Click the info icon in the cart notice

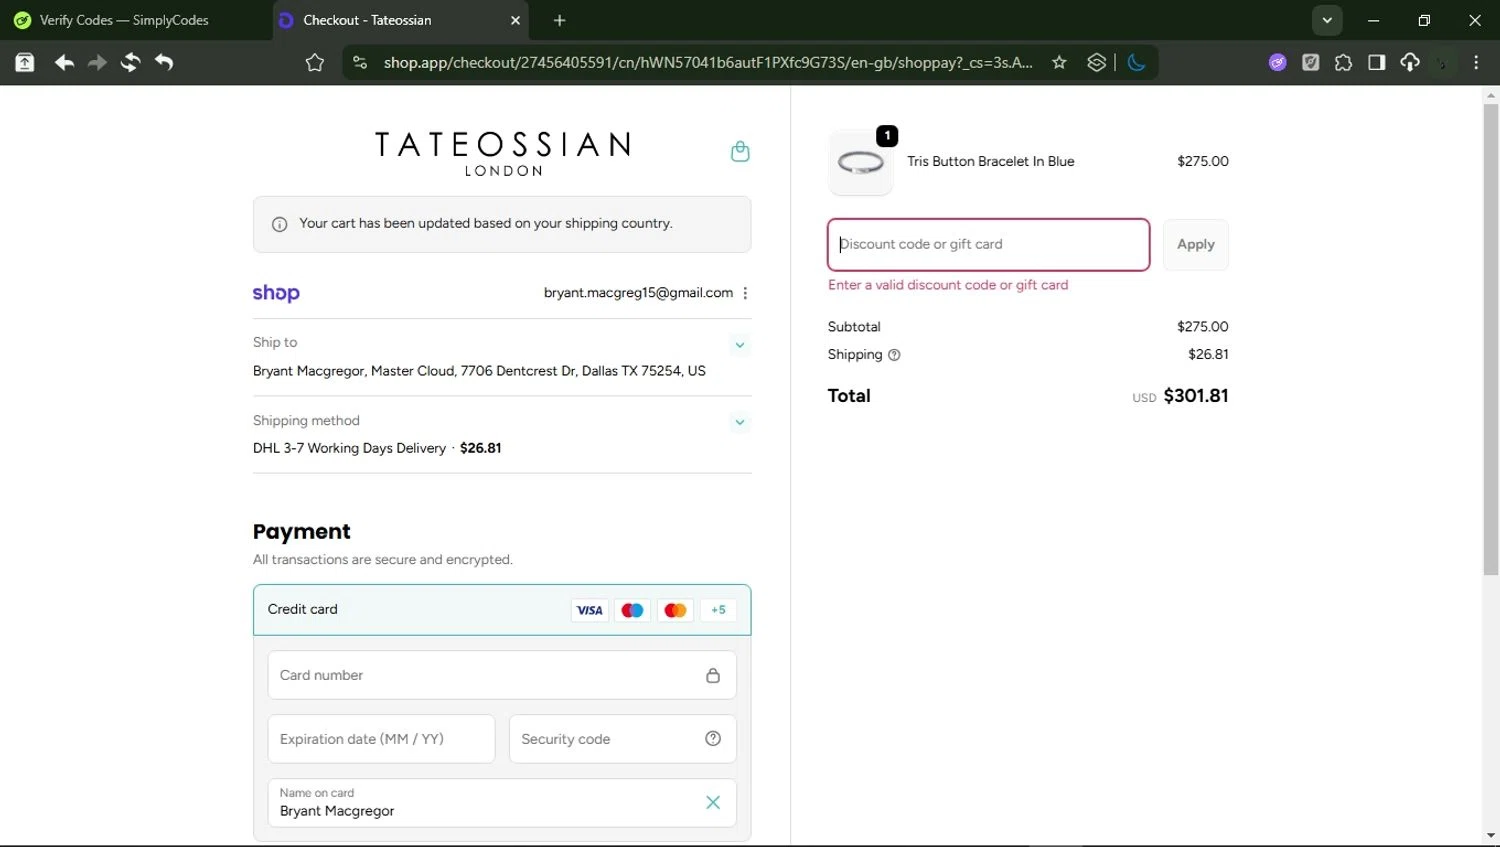tap(280, 224)
